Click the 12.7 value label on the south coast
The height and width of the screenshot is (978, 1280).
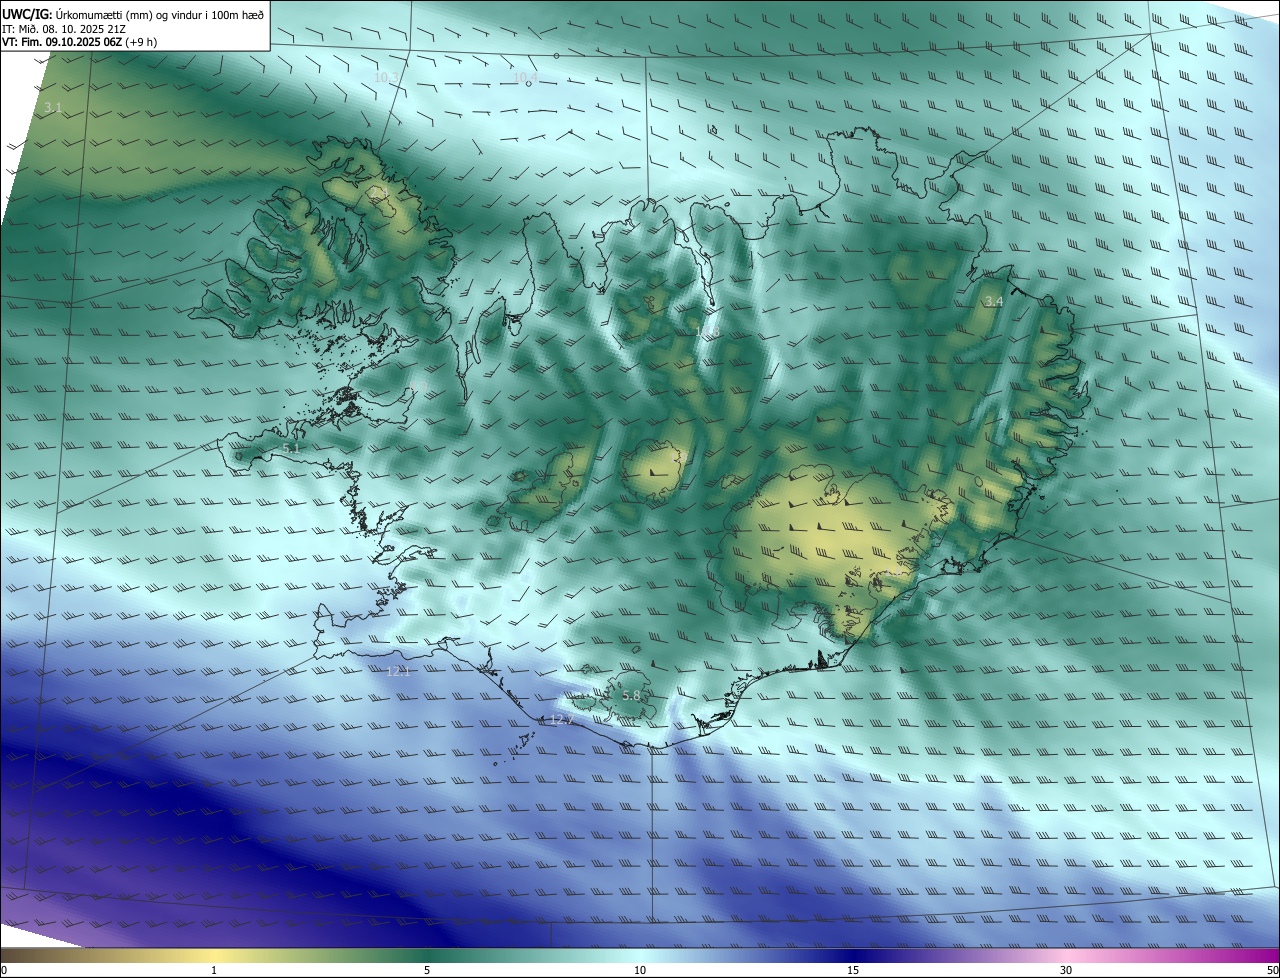[x=562, y=720]
